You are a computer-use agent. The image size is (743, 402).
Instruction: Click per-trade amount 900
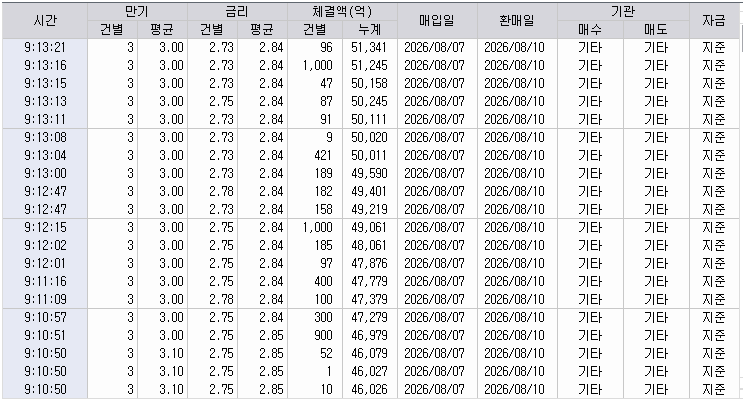[323, 336]
